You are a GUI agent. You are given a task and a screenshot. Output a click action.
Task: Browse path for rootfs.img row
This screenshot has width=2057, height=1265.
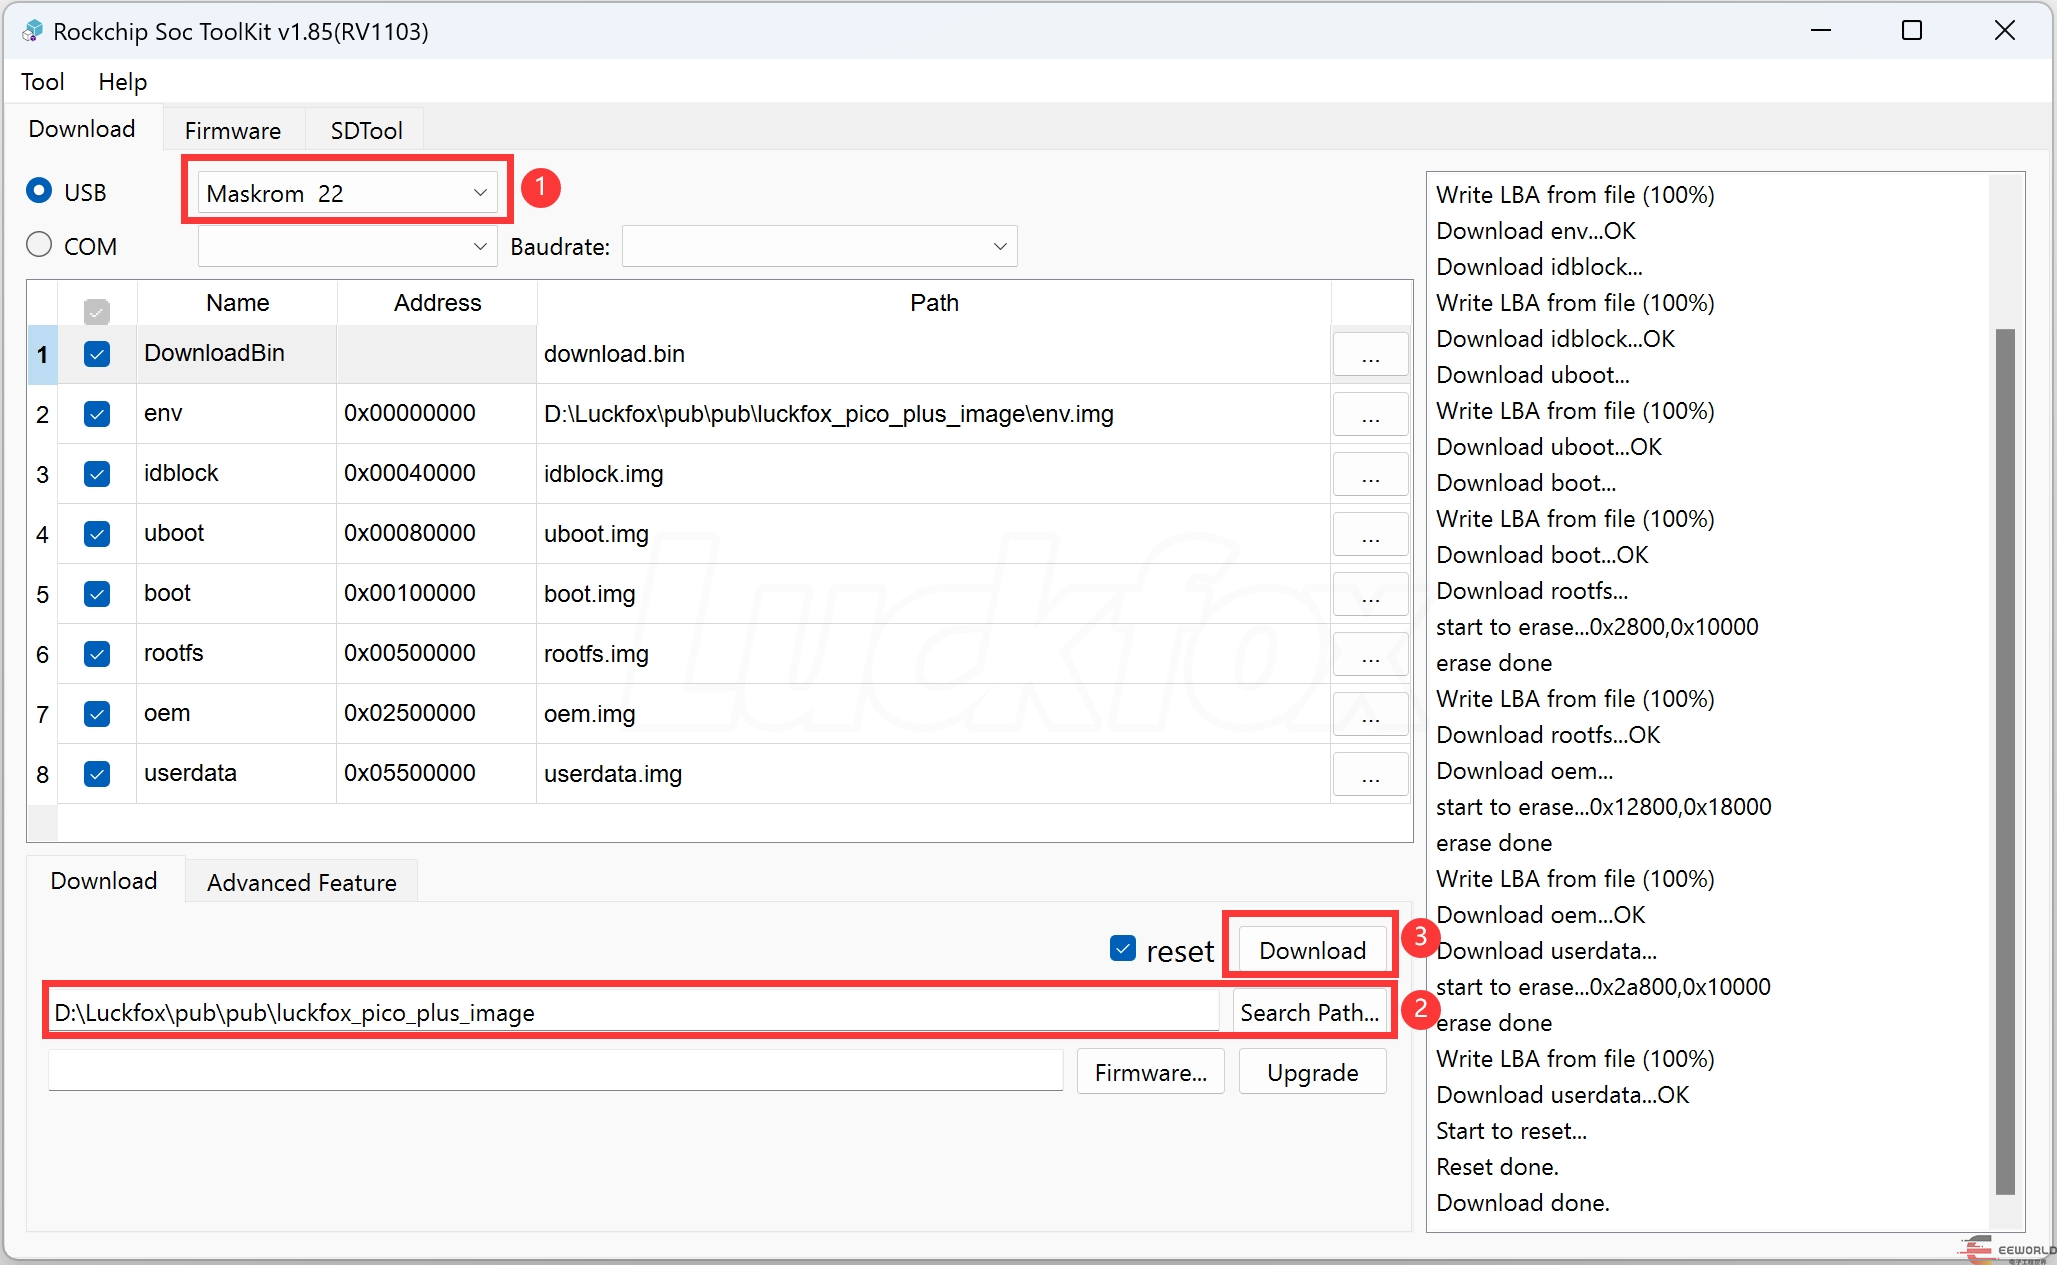coord(1370,655)
